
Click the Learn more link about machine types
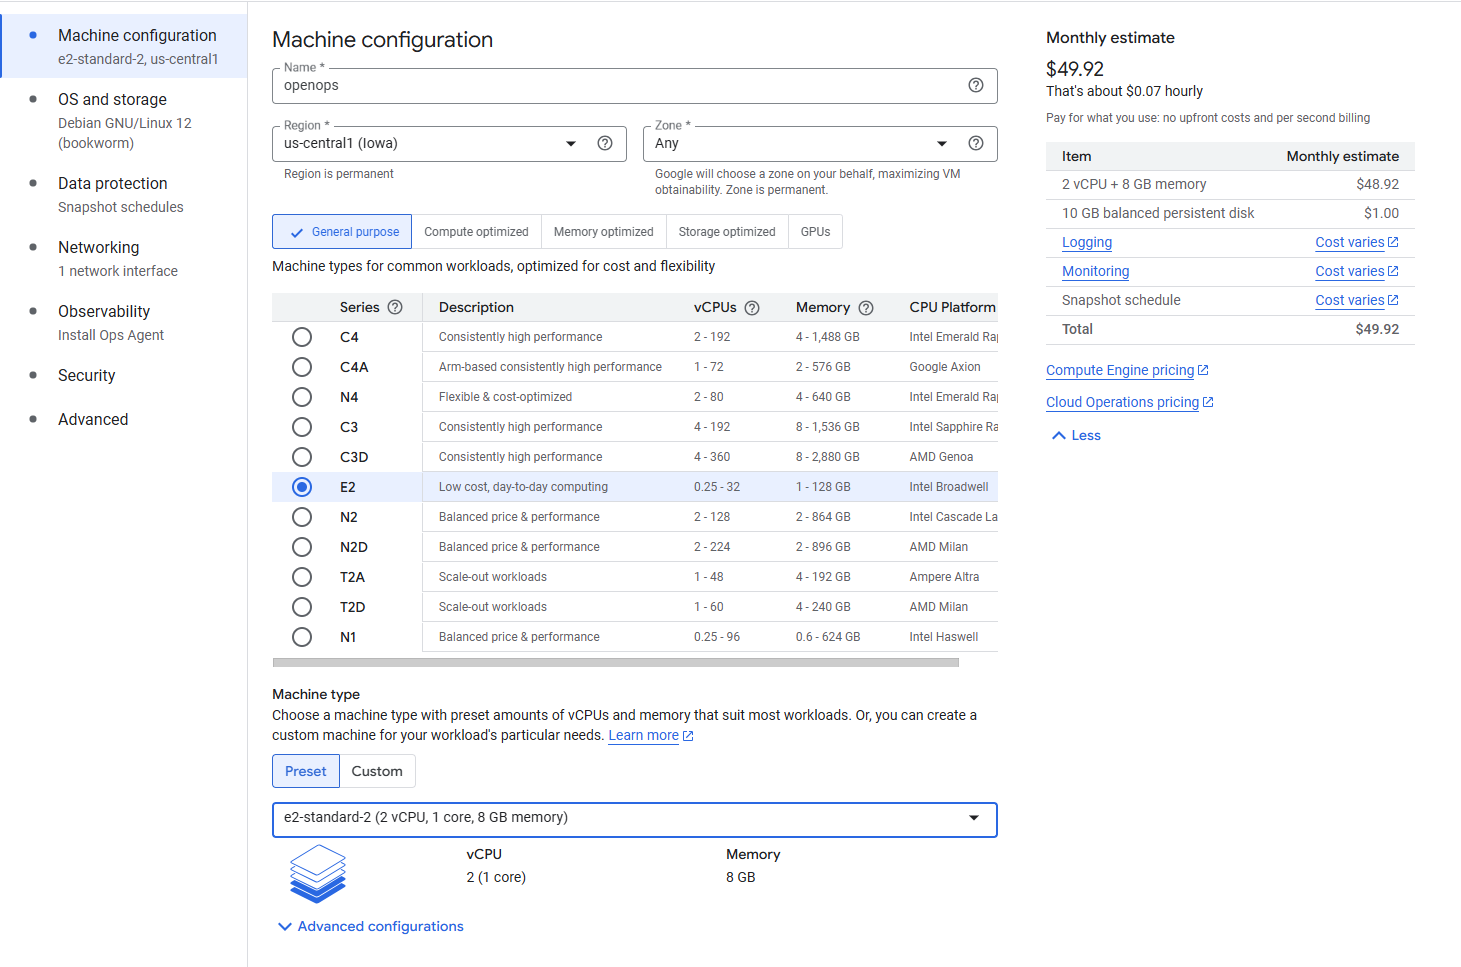pyautogui.click(x=643, y=735)
